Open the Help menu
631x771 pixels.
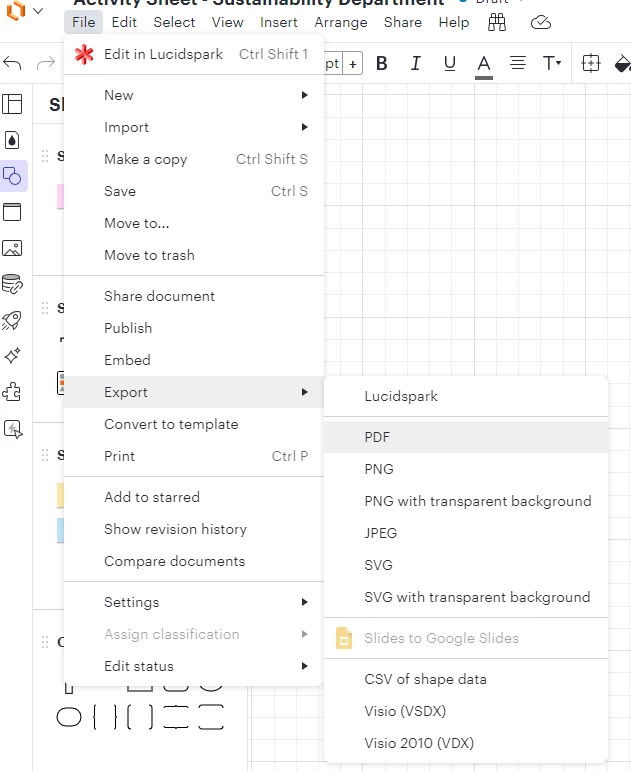[453, 22]
